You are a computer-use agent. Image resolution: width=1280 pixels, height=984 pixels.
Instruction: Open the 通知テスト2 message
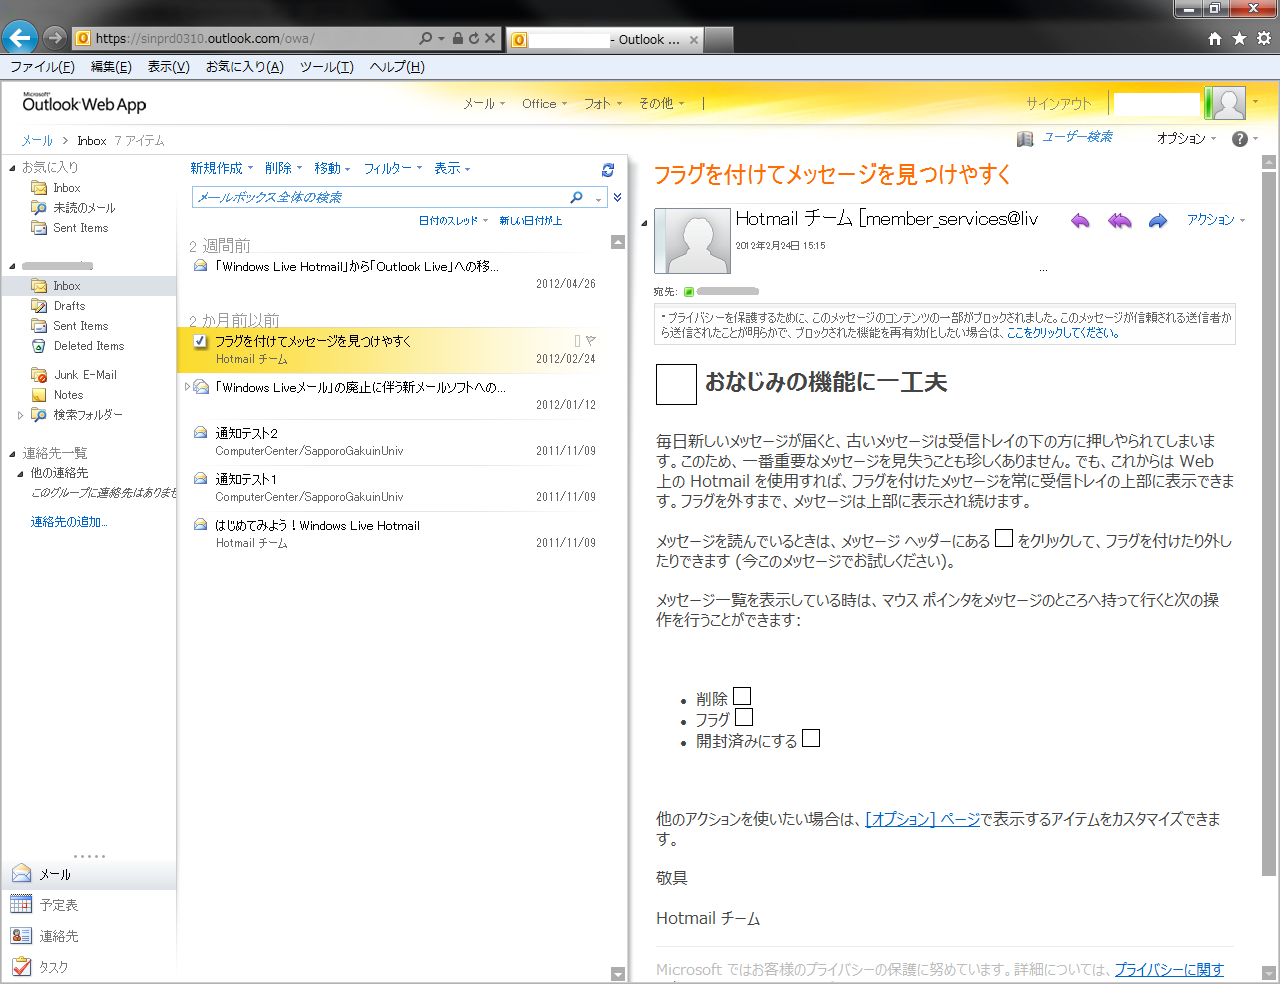point(397,442)
